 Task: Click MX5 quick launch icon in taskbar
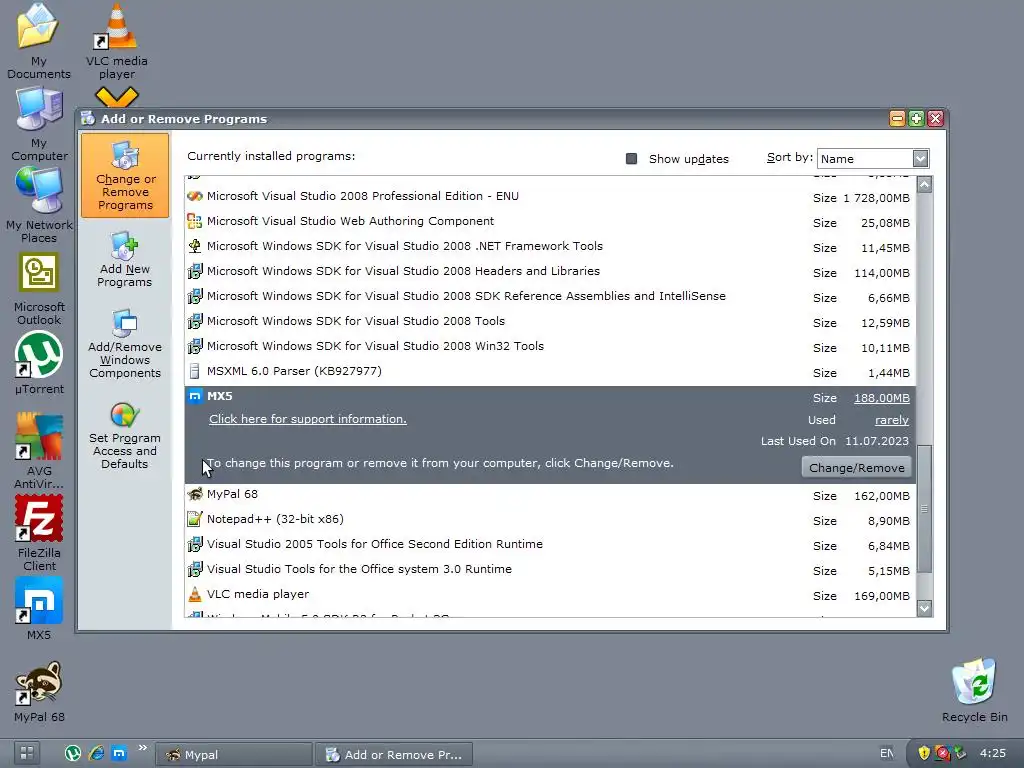[x=119, y=754]
